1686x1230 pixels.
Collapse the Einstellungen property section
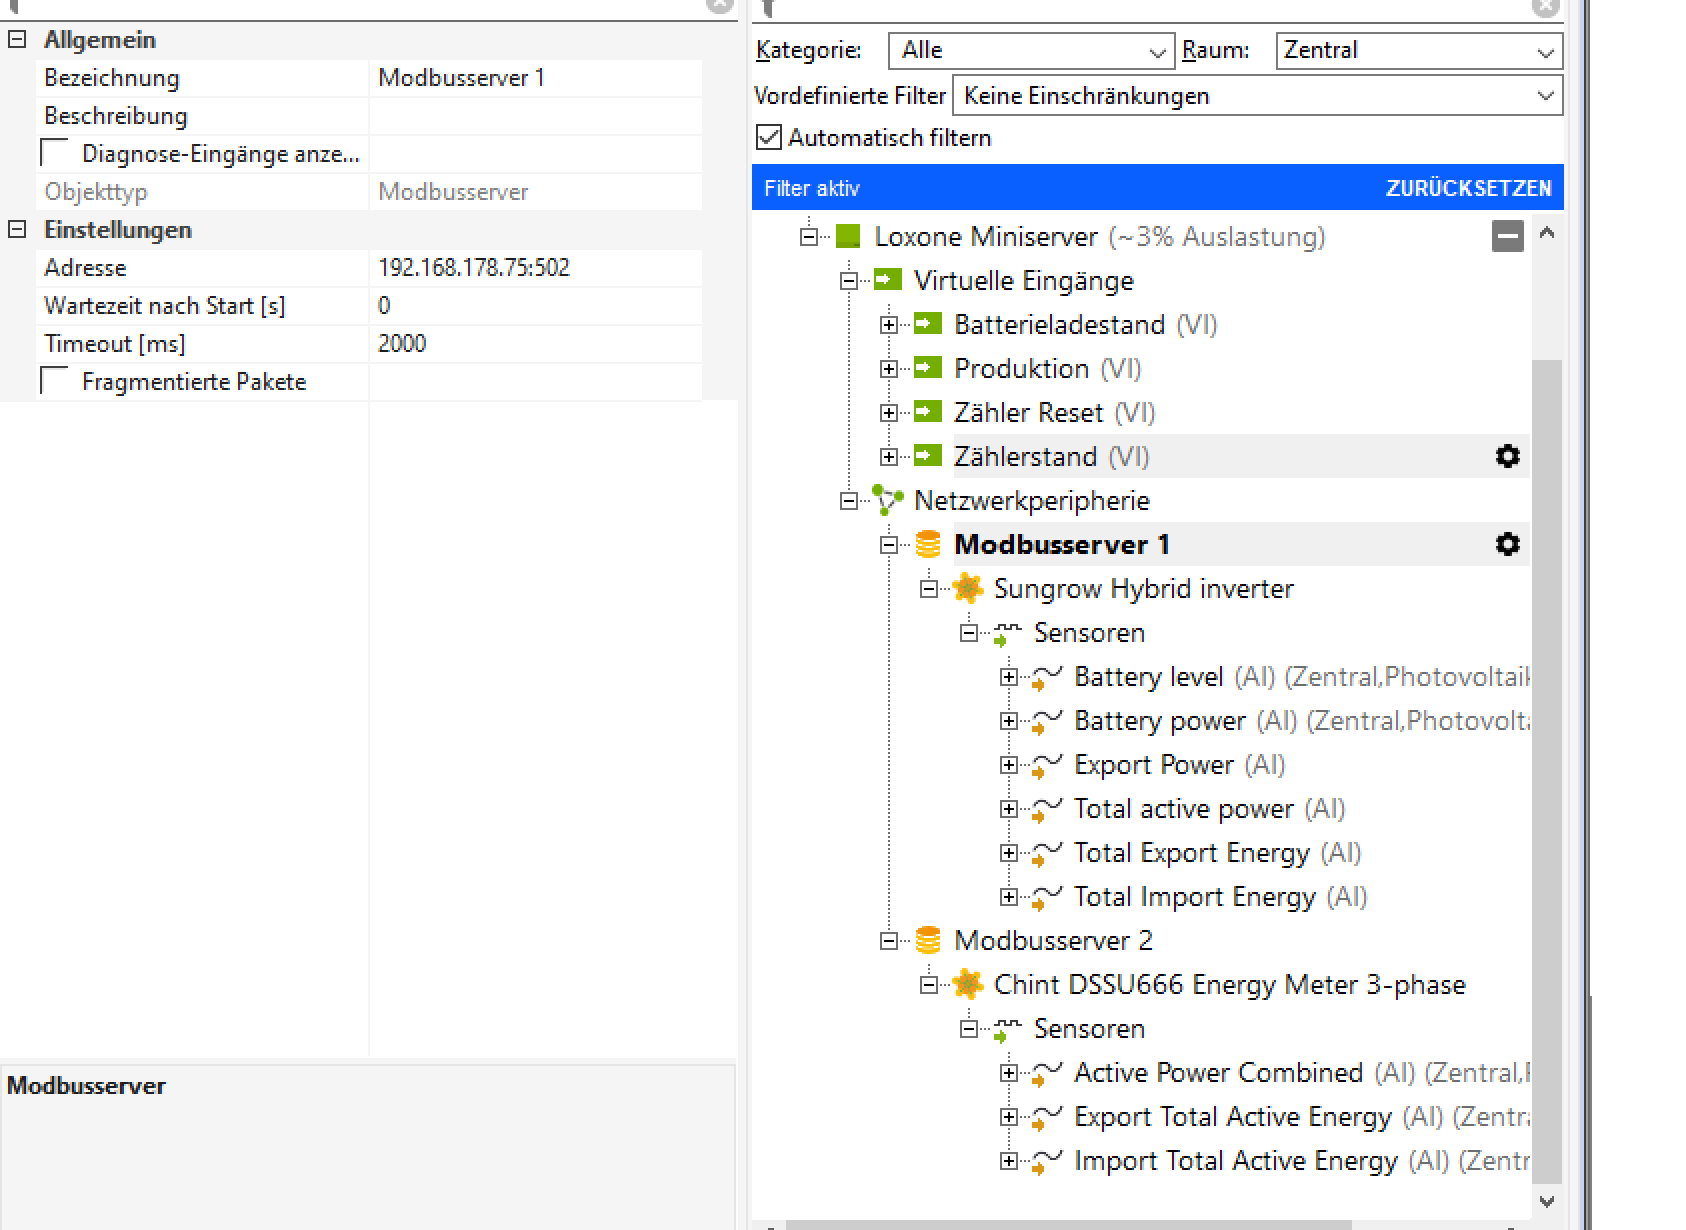pyautogui.click(x=17, y=230)
